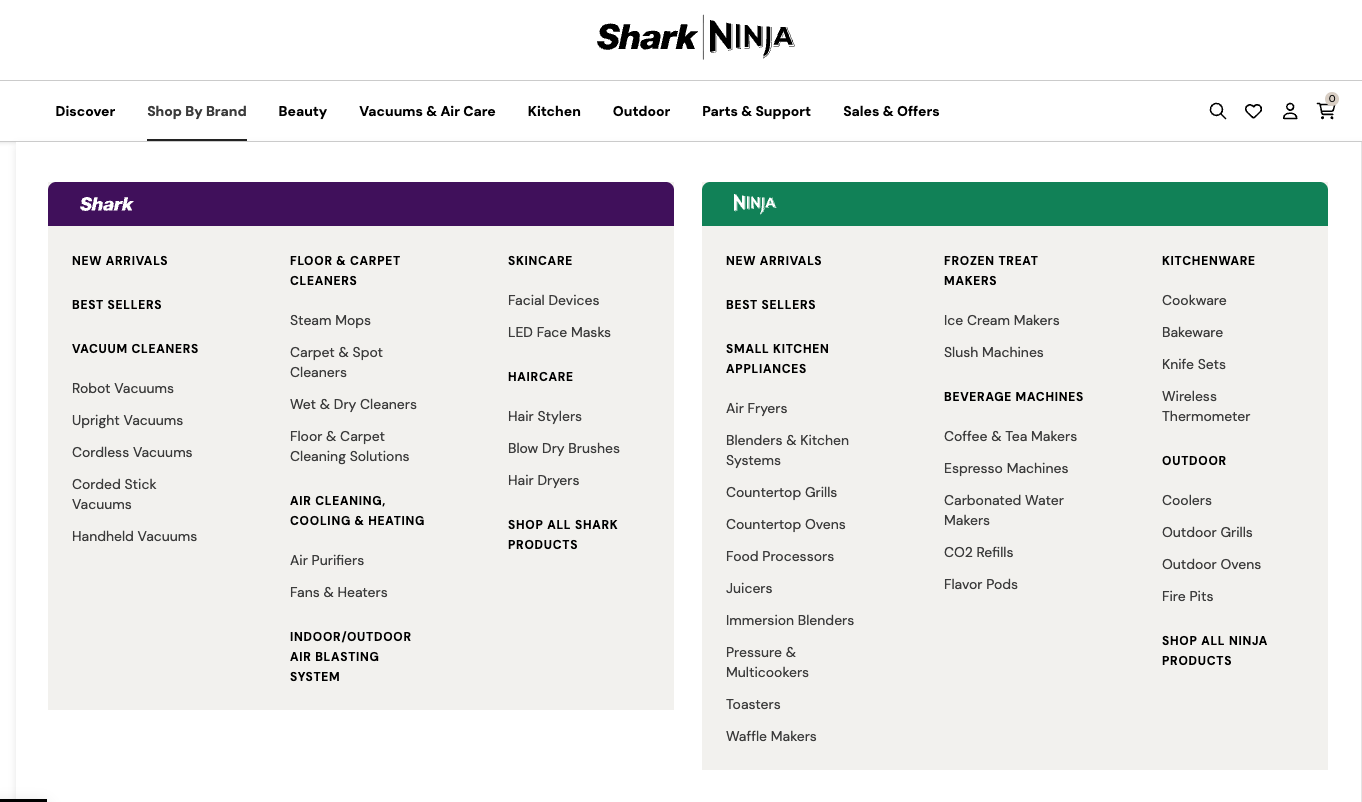Select Countertop Grills
This screenshot has width=1362, height=802.
point(781,492)
